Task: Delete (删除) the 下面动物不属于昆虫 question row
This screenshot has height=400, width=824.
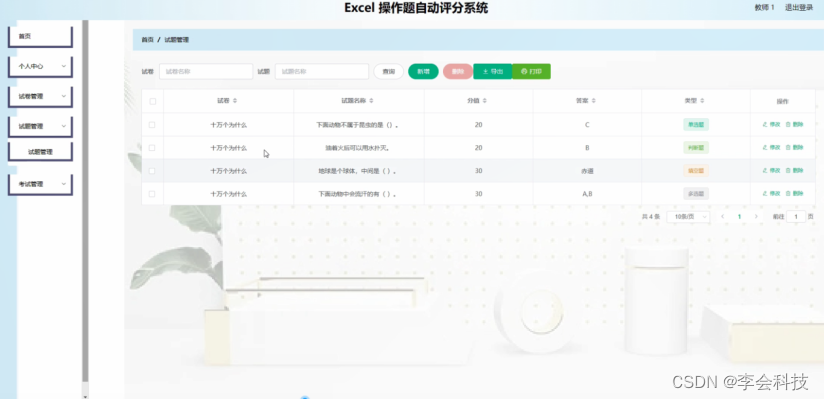Action: [795, 125]
